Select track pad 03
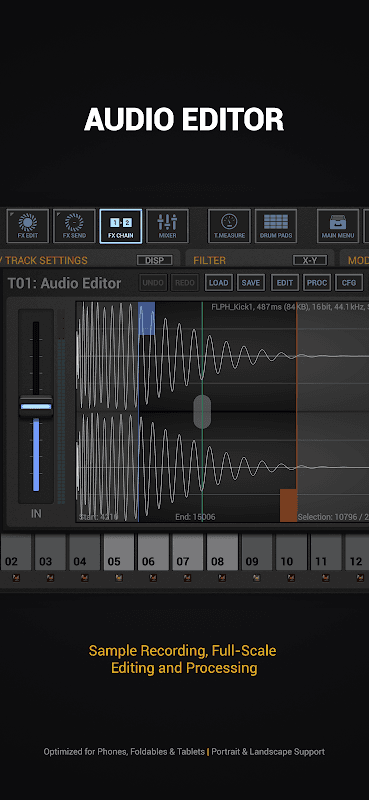369x800 pixels. click(x=50, y=553)
